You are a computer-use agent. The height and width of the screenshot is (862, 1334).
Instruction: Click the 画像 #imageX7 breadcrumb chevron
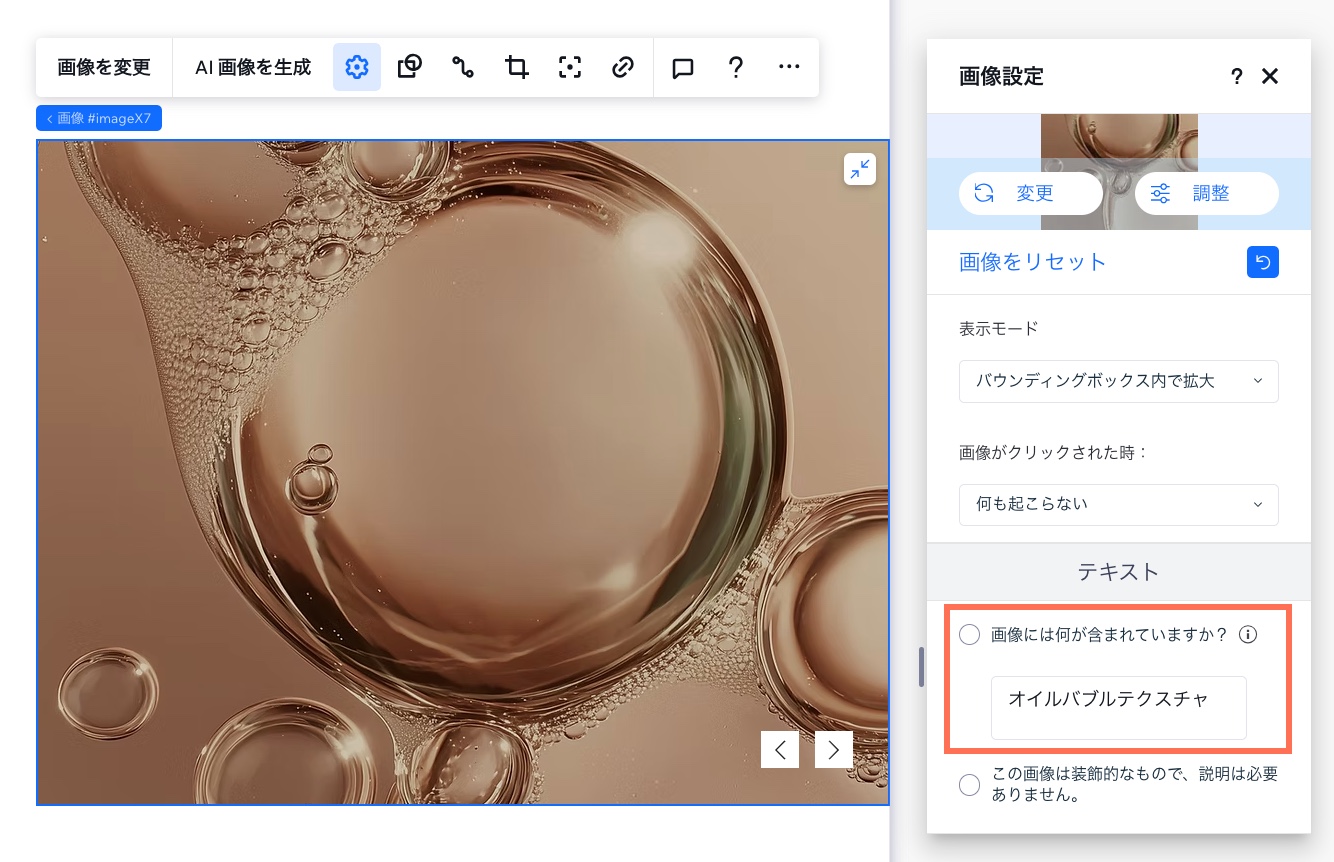point(50,118)
